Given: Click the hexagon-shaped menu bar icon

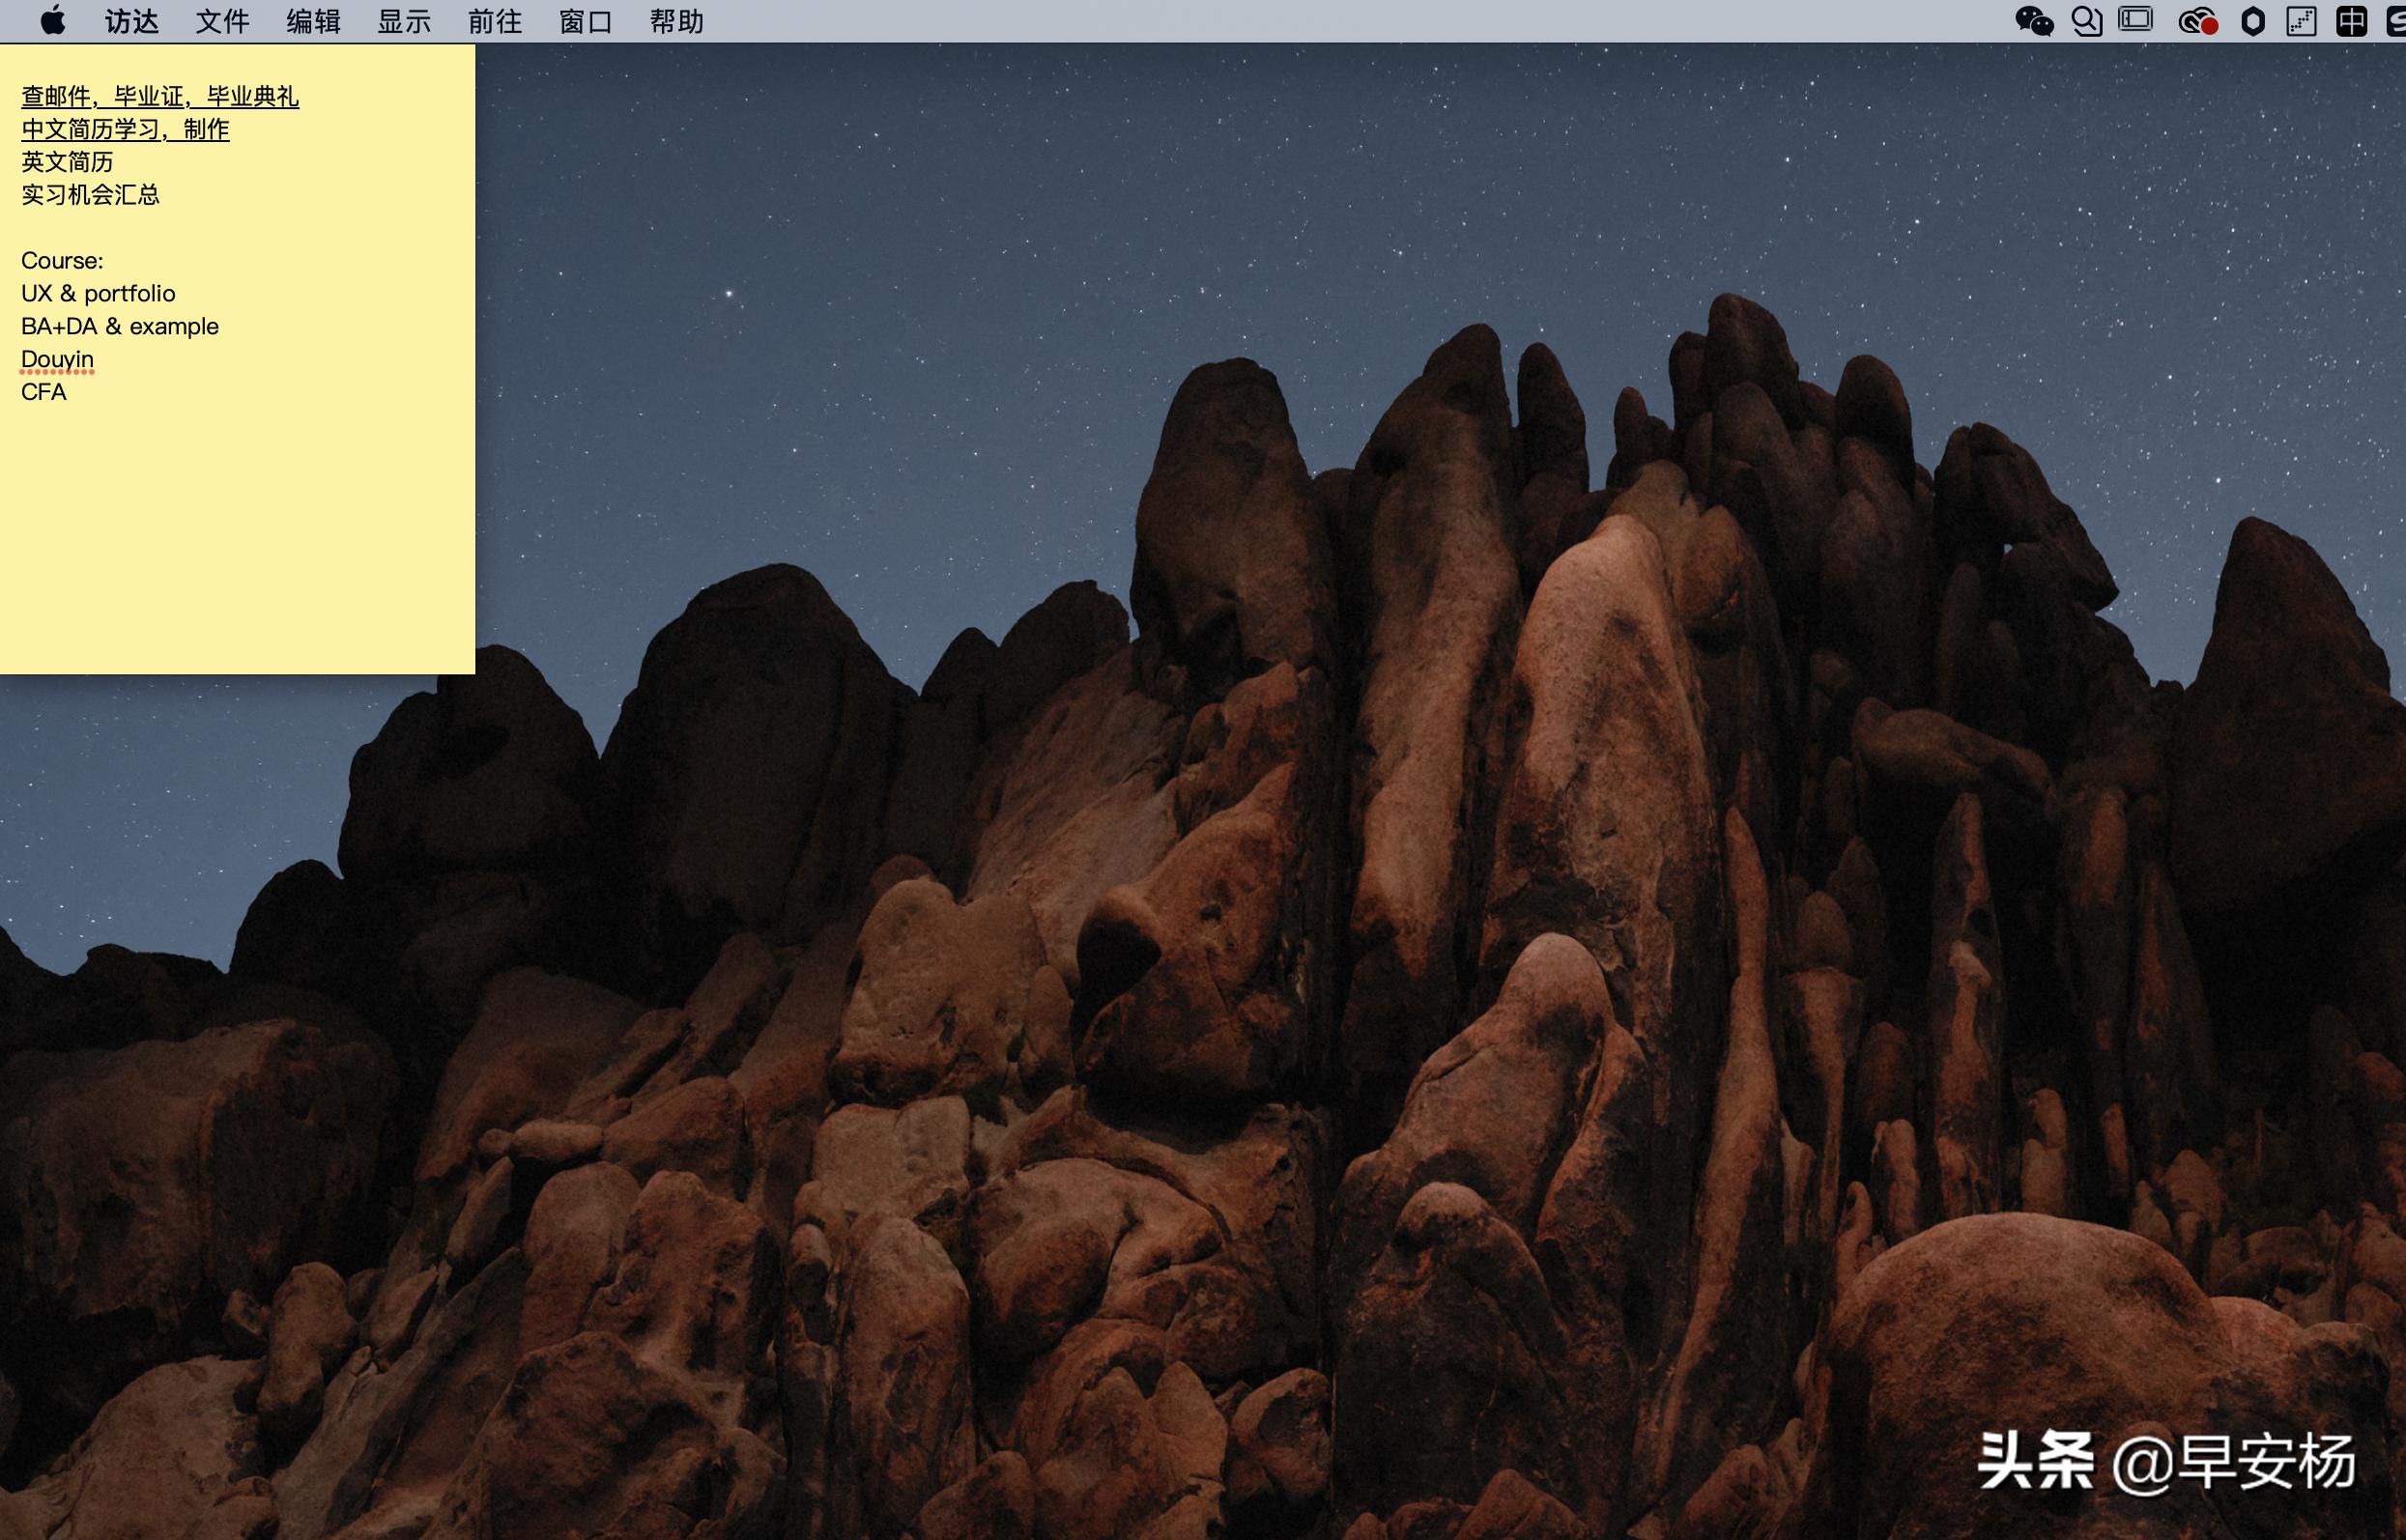Looking at the screenshot, I should [x=2252, y=21].
